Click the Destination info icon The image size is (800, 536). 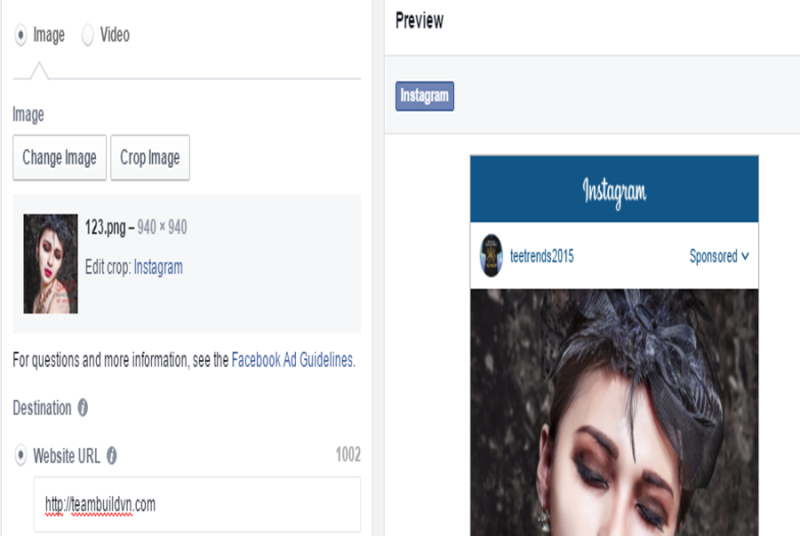pos(83,407)
